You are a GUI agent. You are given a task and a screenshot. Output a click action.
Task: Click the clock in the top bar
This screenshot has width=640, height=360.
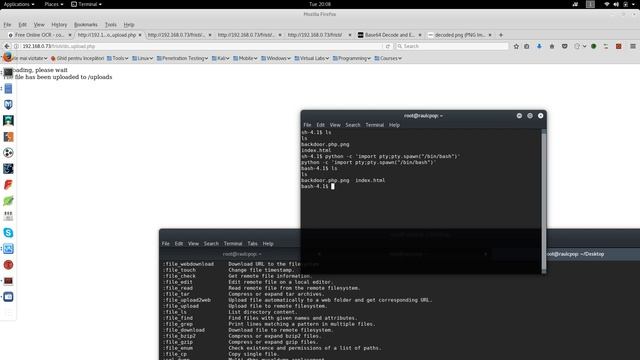point(320,4)
